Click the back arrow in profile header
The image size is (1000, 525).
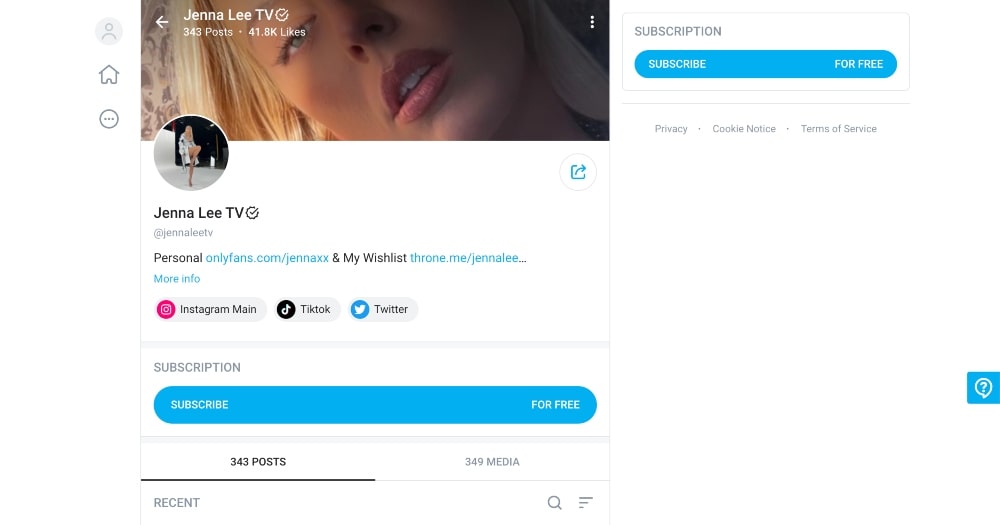pos(162,22)
